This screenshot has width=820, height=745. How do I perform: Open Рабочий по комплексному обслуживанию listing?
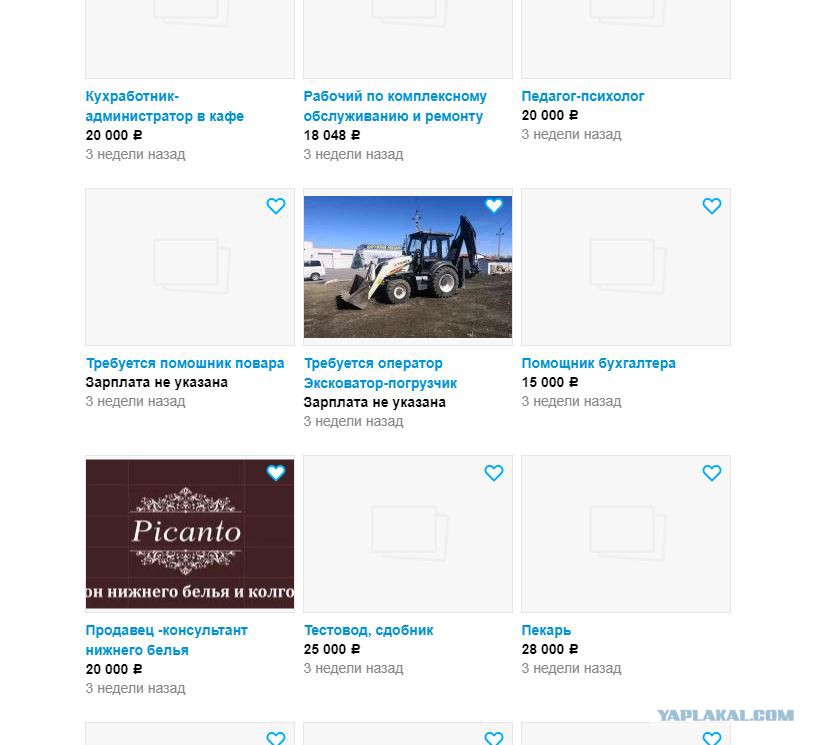(x=395, y=106)
